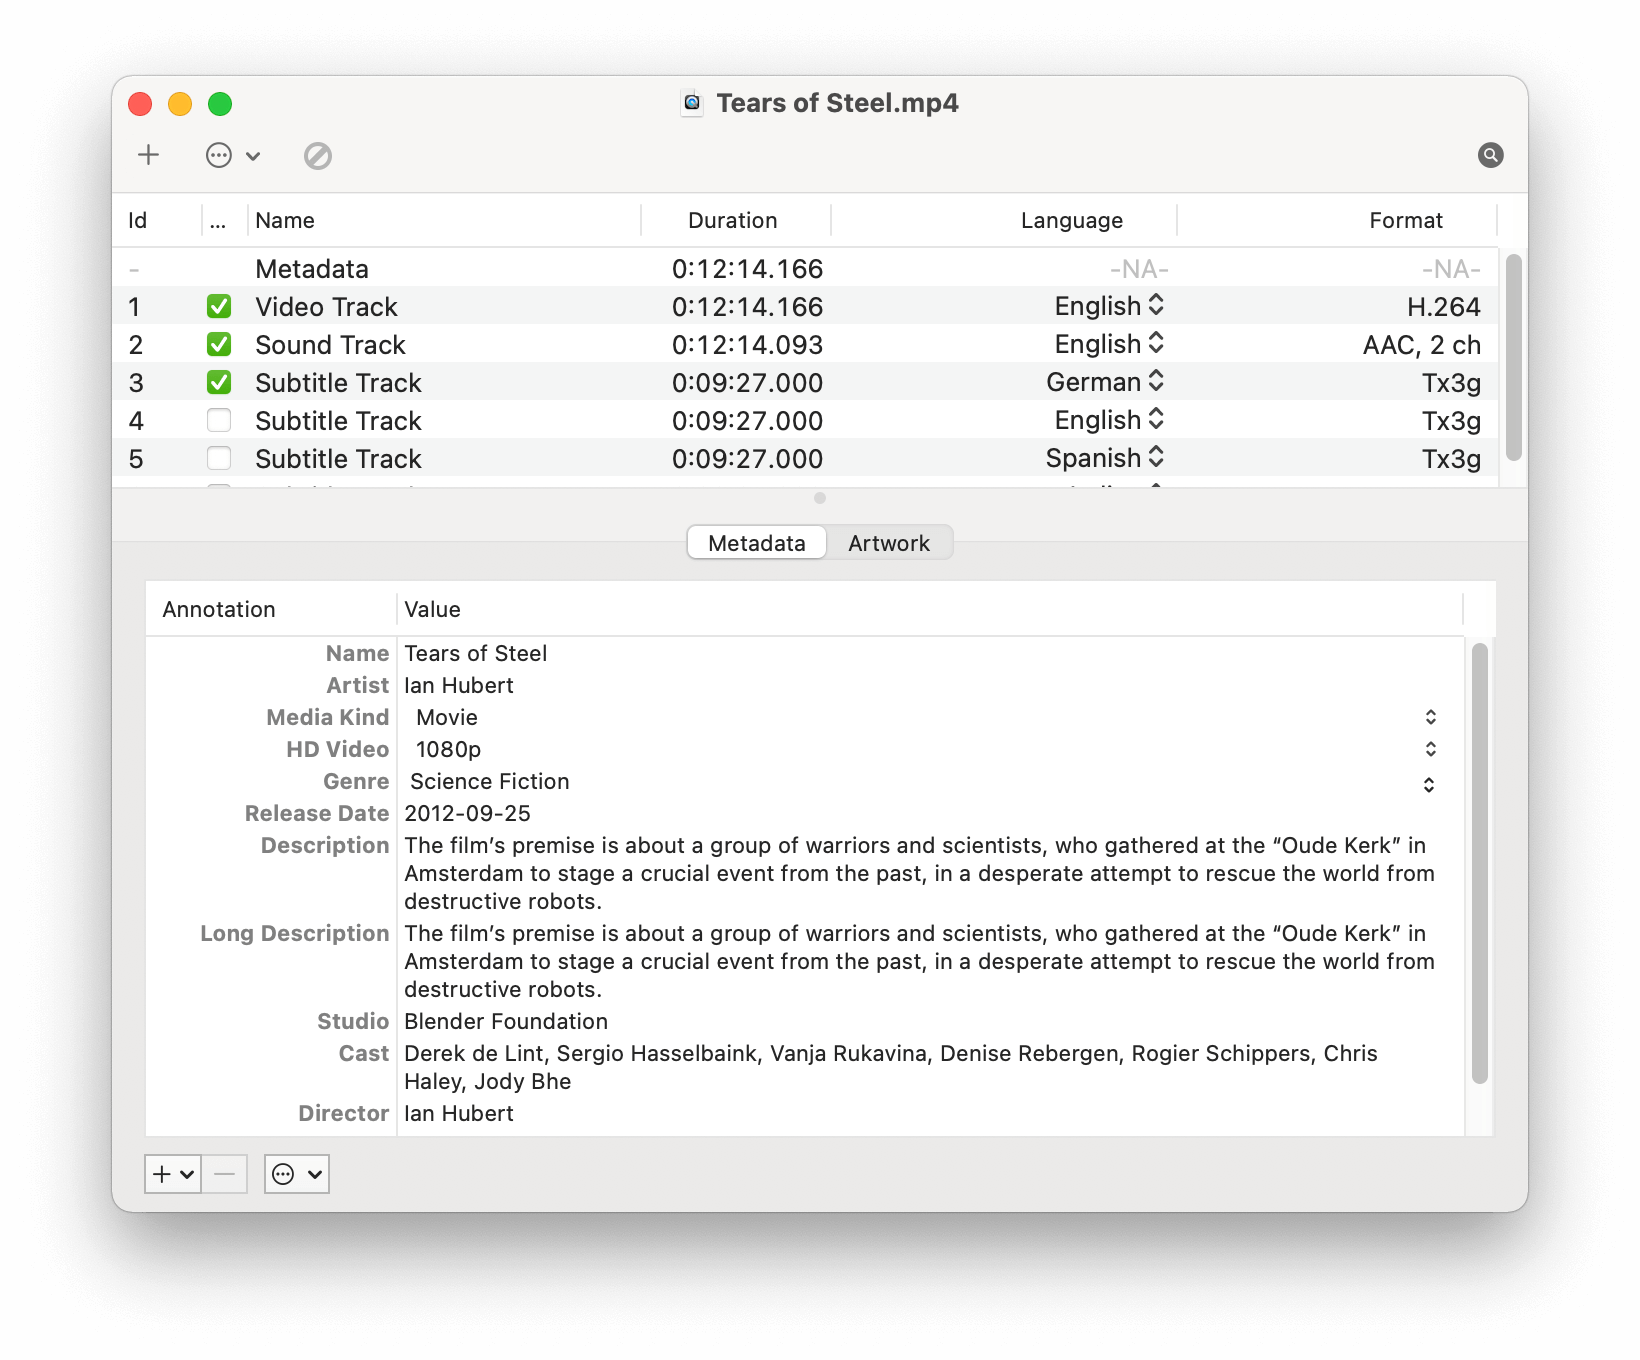This screenshot has width=1640, height=1360.
Task: Open language popup for track 4 subtitle
Action: [x=1109, y=420]
